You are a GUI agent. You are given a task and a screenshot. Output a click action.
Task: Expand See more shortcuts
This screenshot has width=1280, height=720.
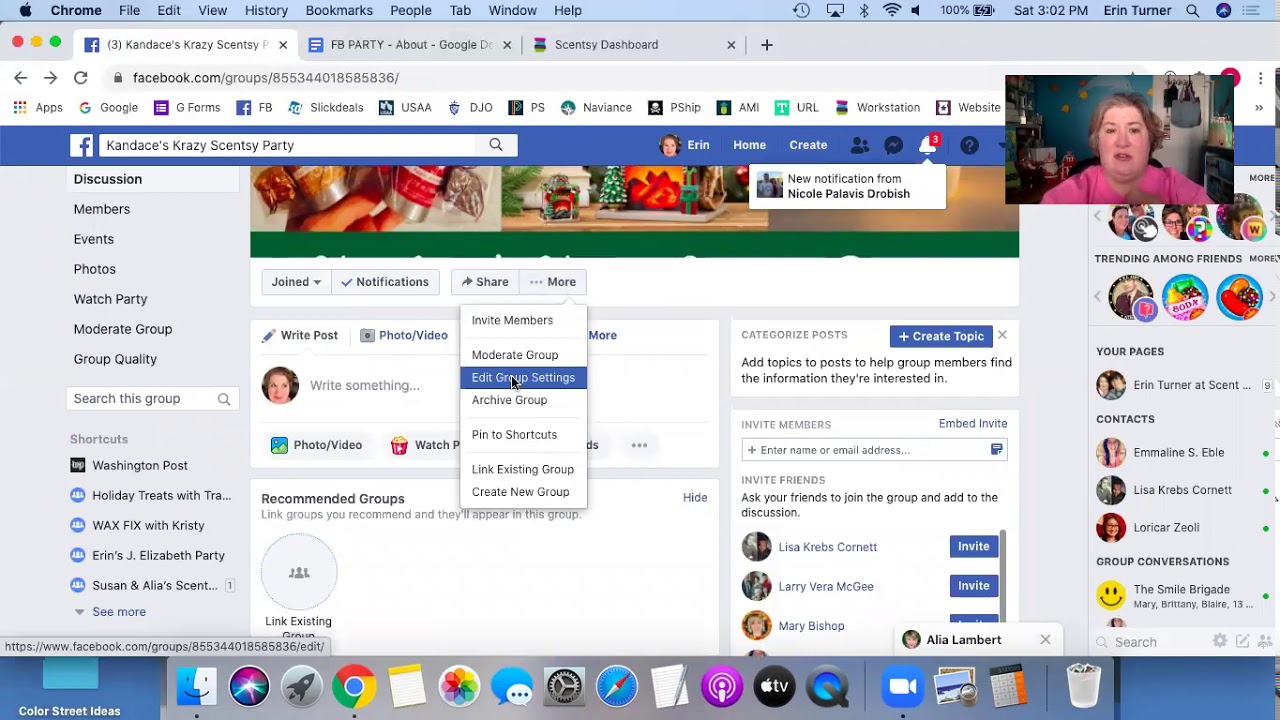coord(119,612)
